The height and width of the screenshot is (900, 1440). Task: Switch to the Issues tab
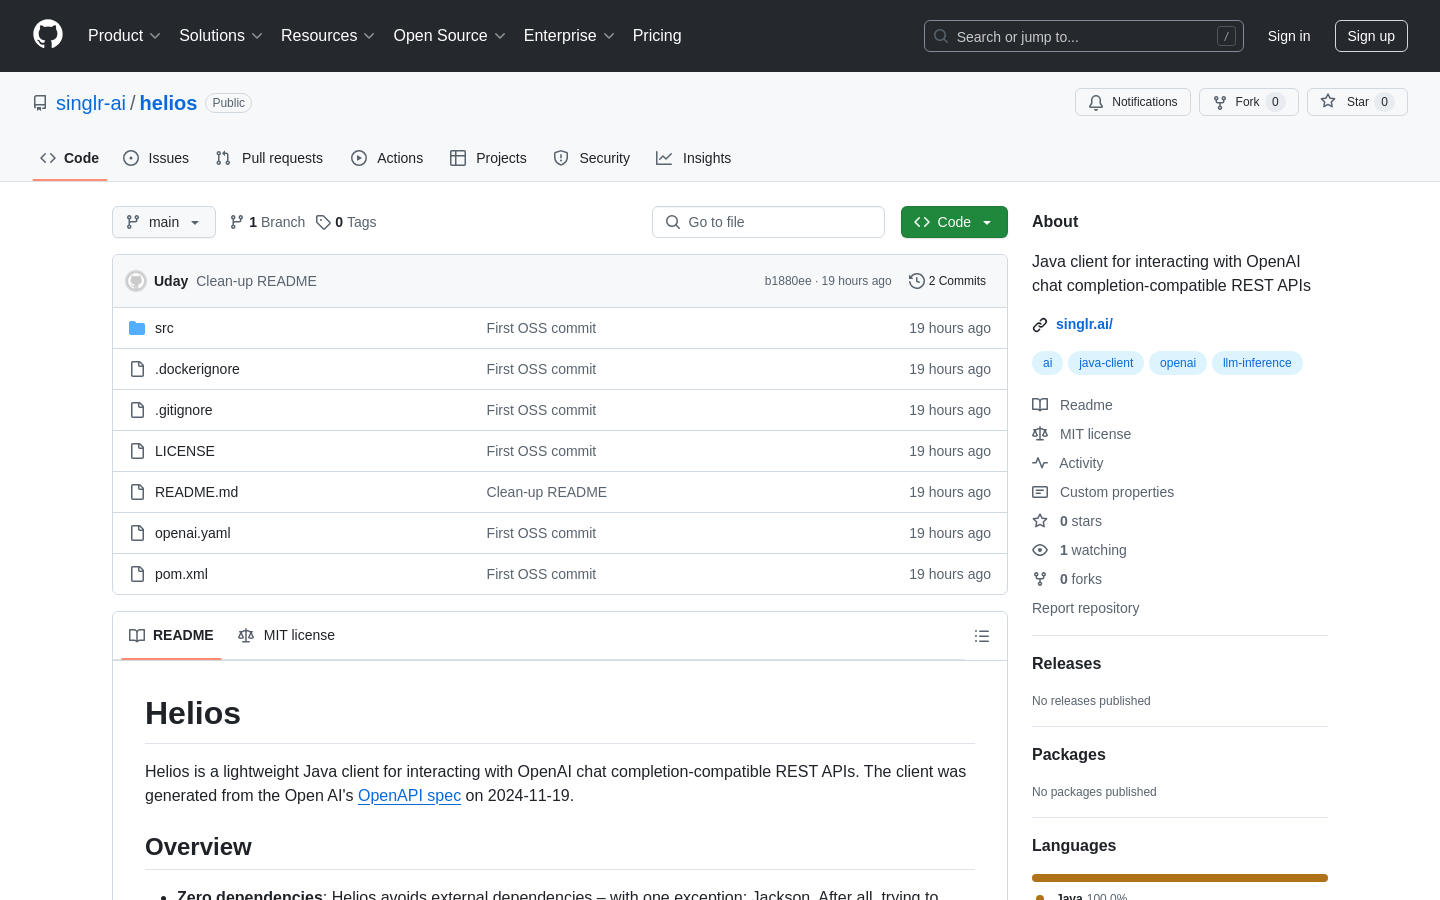[x=156, y=158]
